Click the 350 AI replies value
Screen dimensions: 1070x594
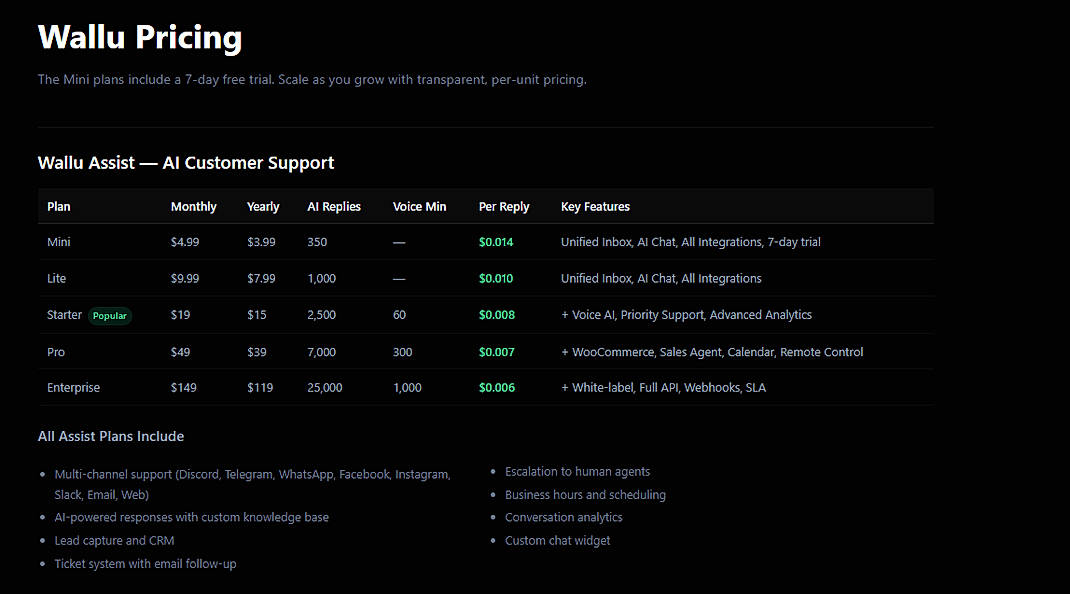pyautogui.click(x=317, y=242)
